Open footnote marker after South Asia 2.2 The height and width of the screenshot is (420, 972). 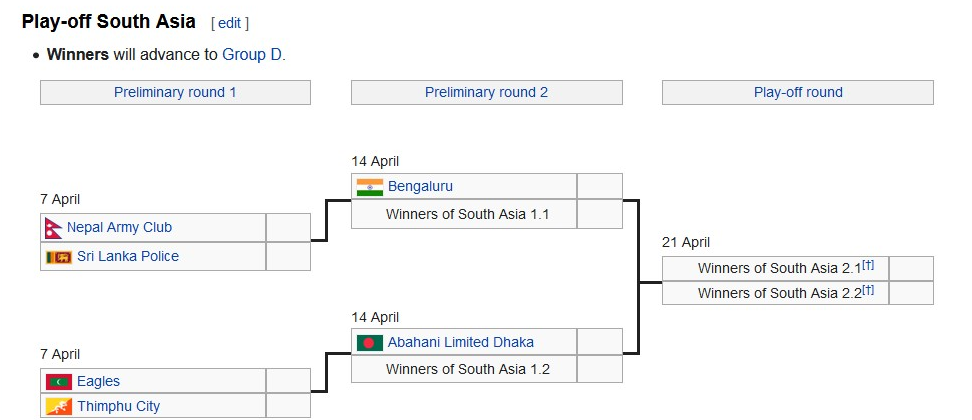tap(868, 290)
